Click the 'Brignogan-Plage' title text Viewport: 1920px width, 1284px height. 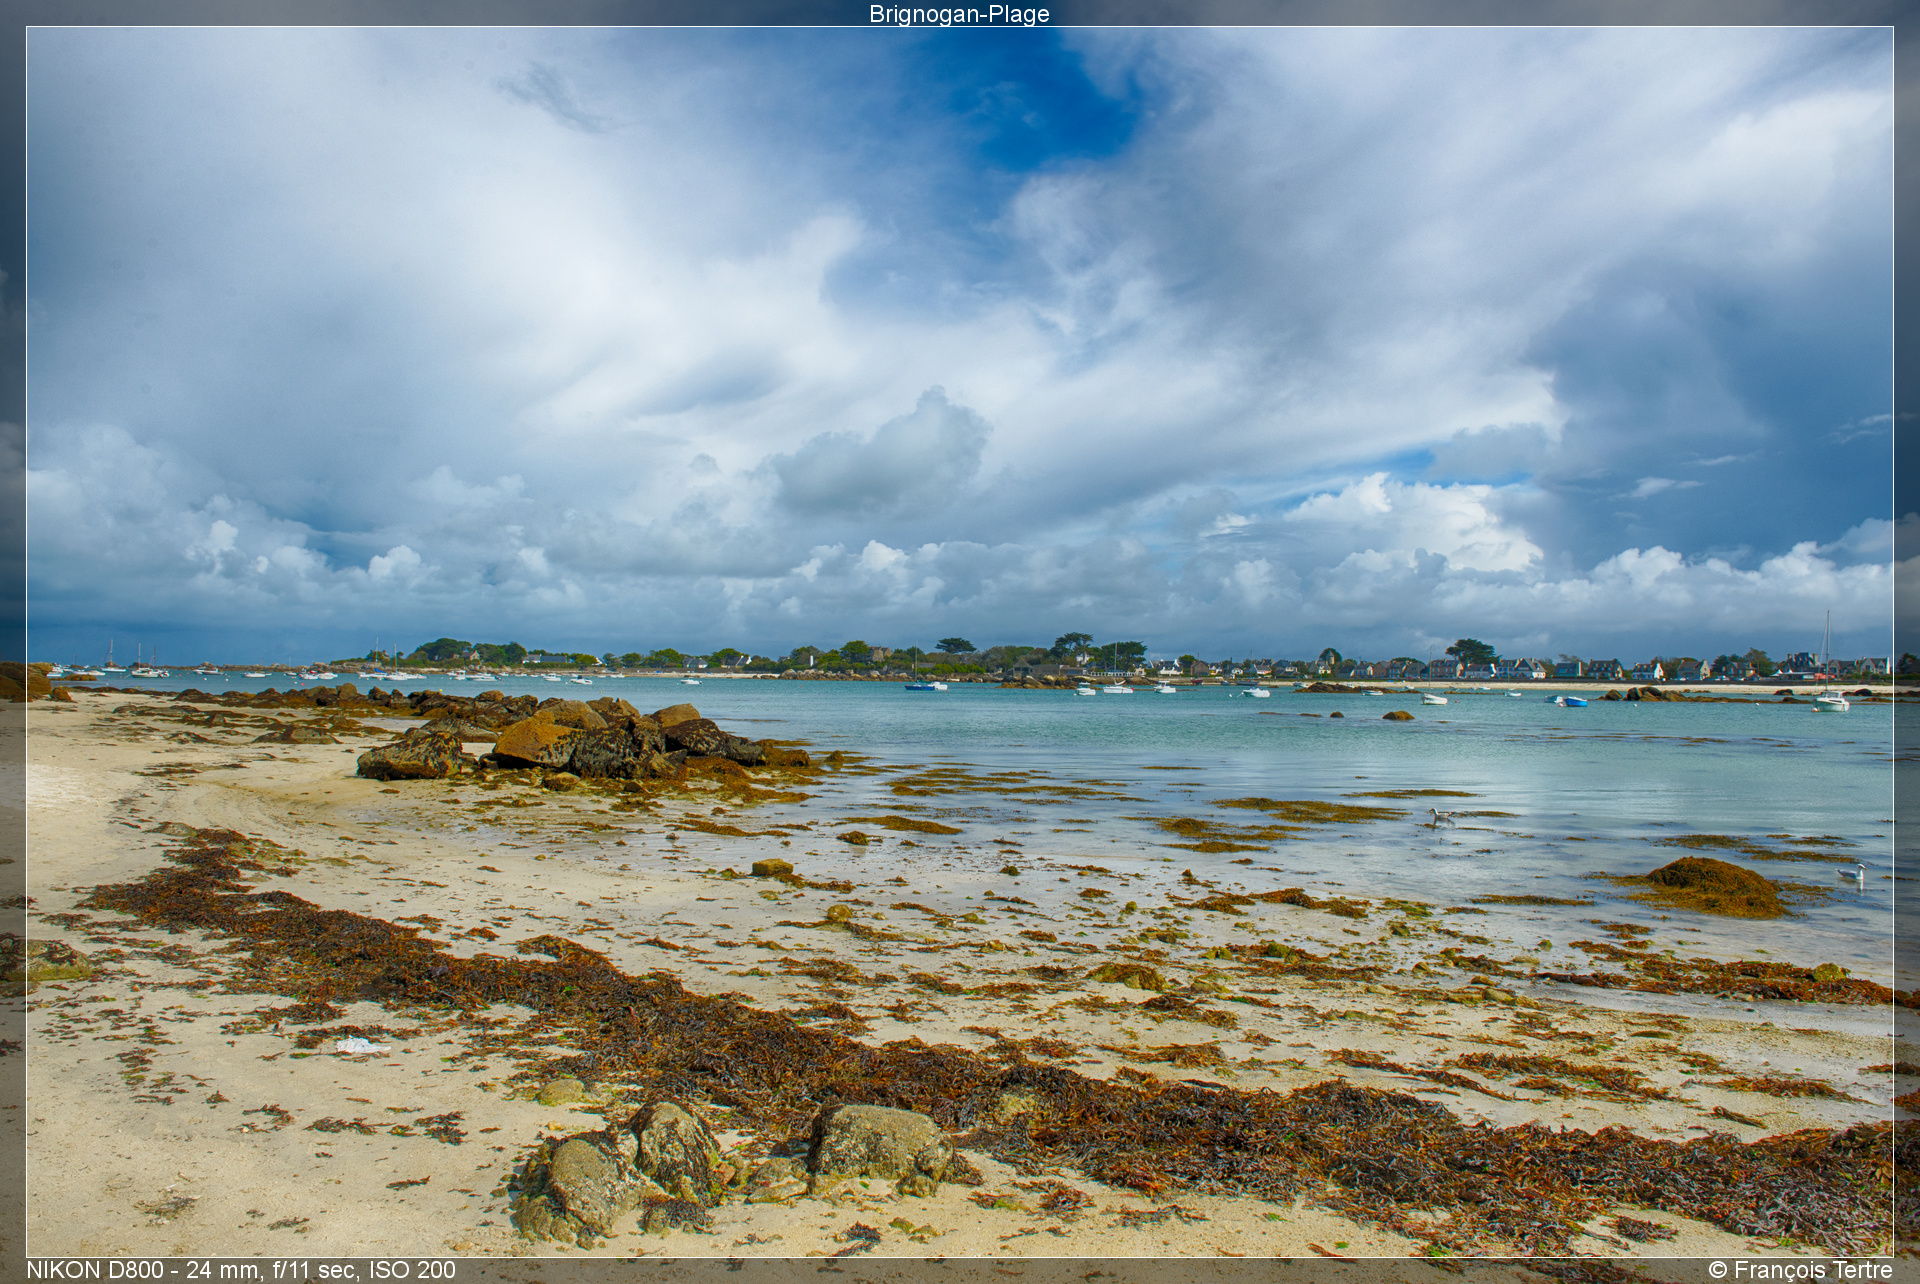[x=959, y=14]
